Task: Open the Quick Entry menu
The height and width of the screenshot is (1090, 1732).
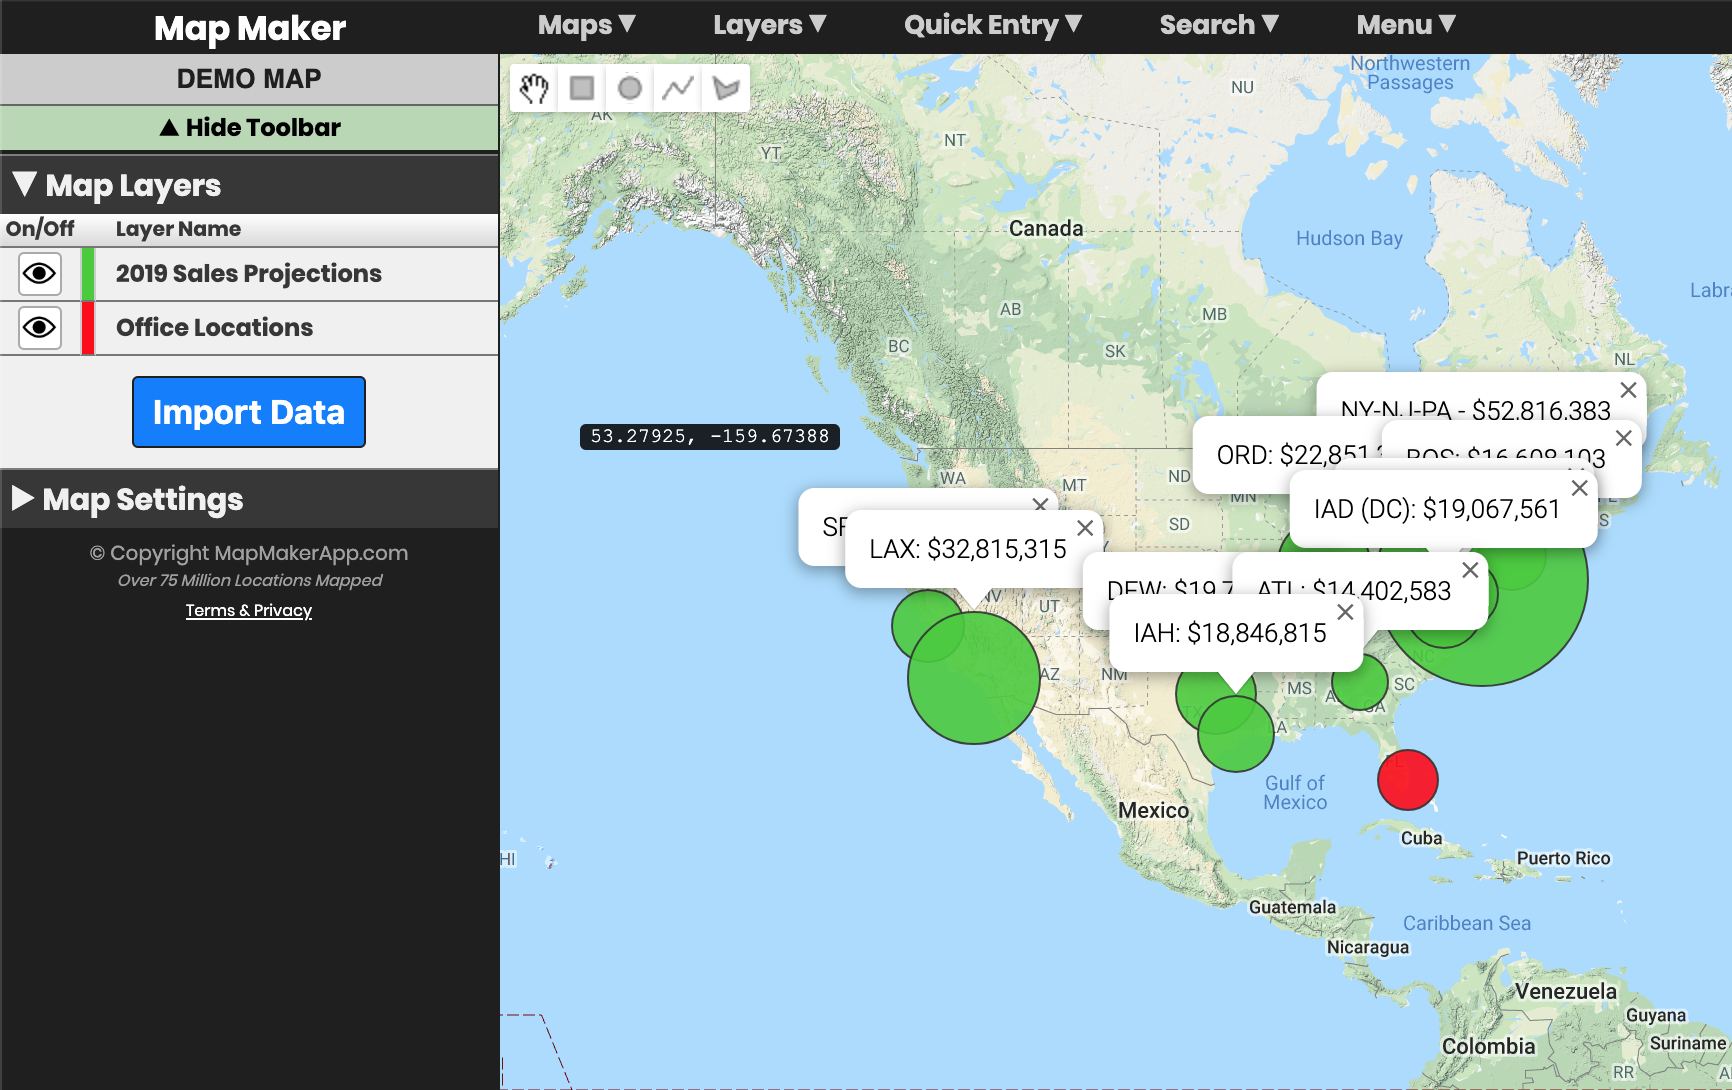Action: click(x=992, y=24)
